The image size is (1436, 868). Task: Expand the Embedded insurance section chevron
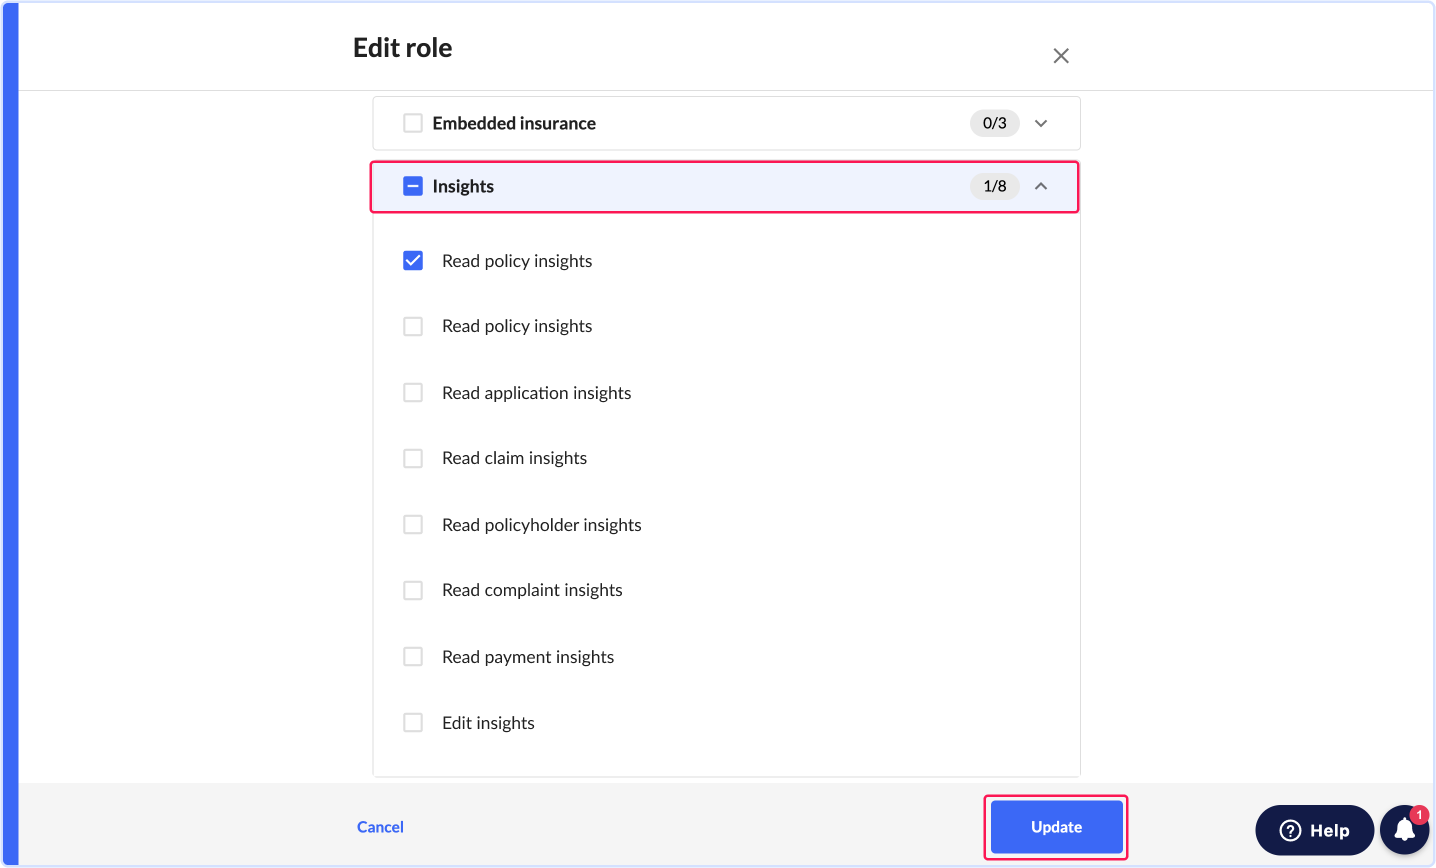point(1041,123)
